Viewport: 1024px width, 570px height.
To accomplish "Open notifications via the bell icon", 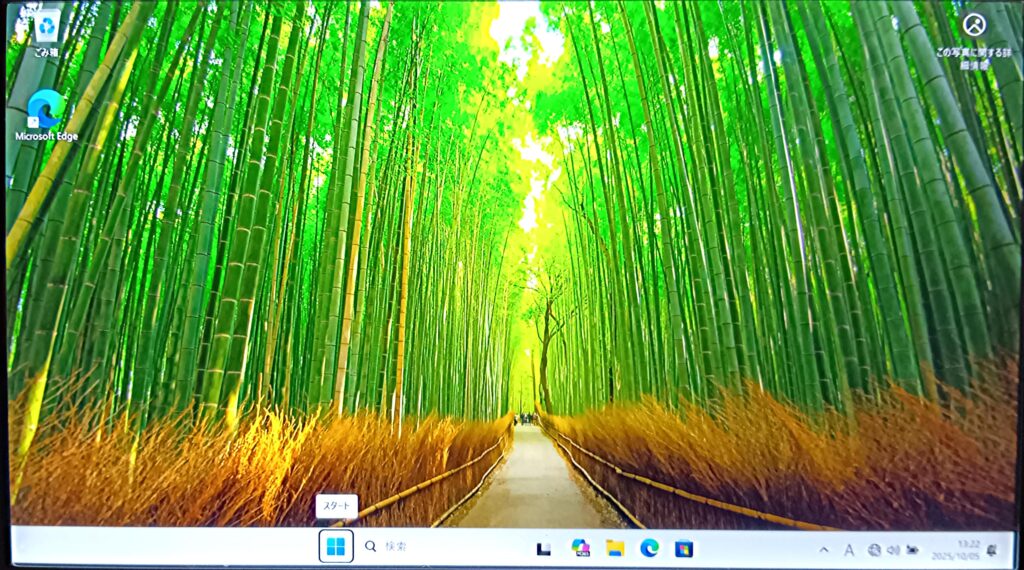I will pos(992,549).
